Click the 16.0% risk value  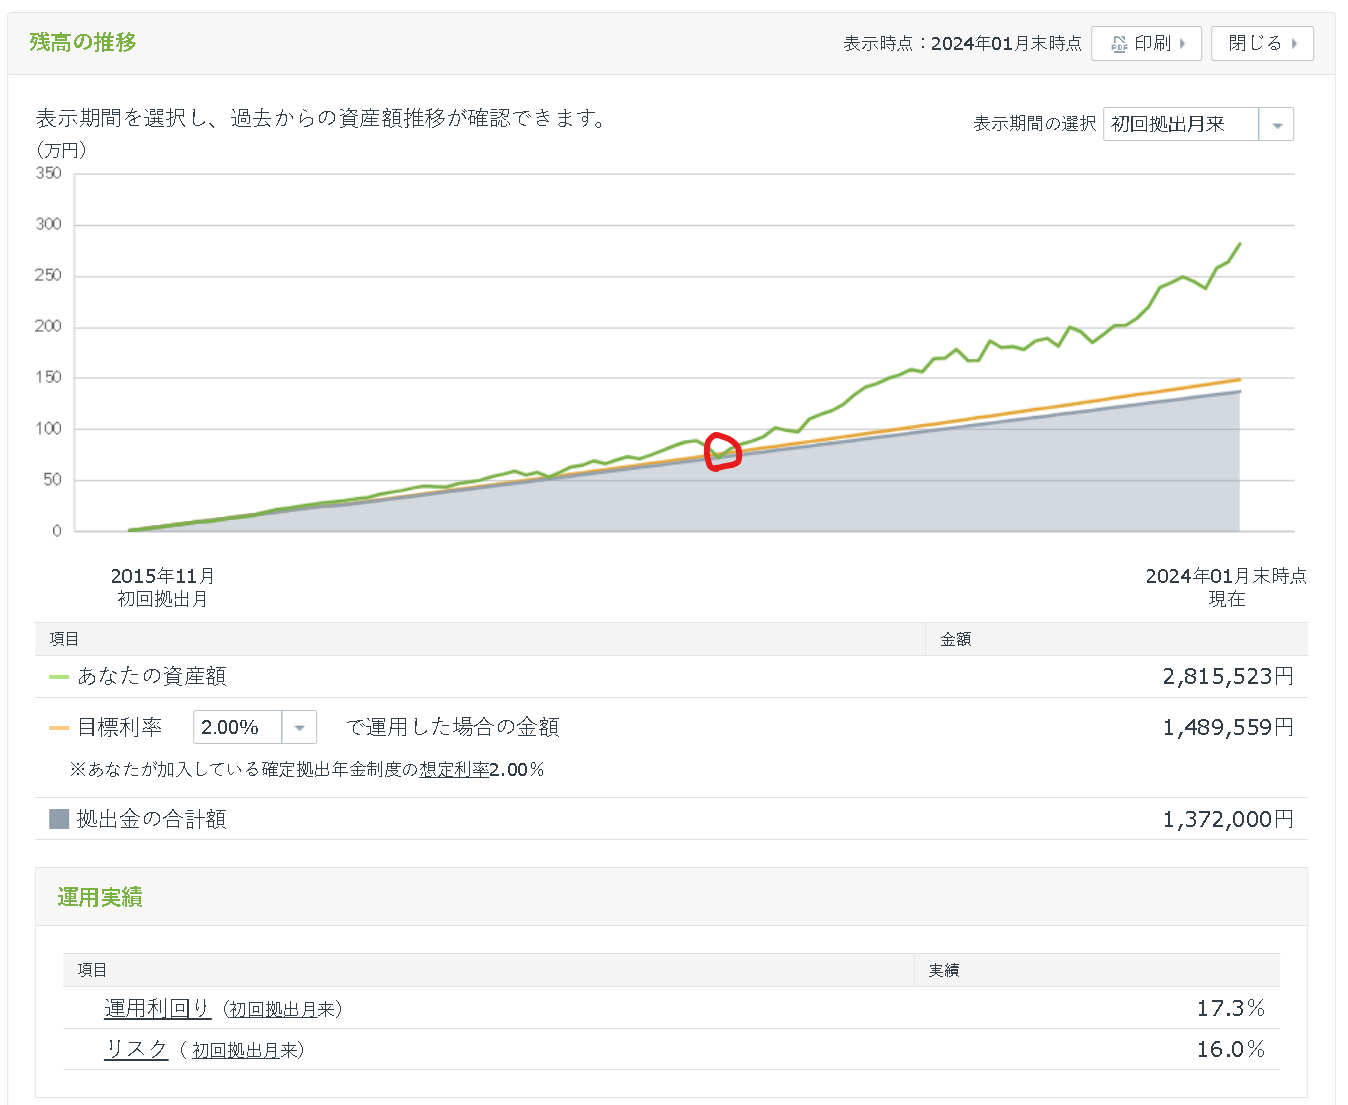pos(1231,1049)
